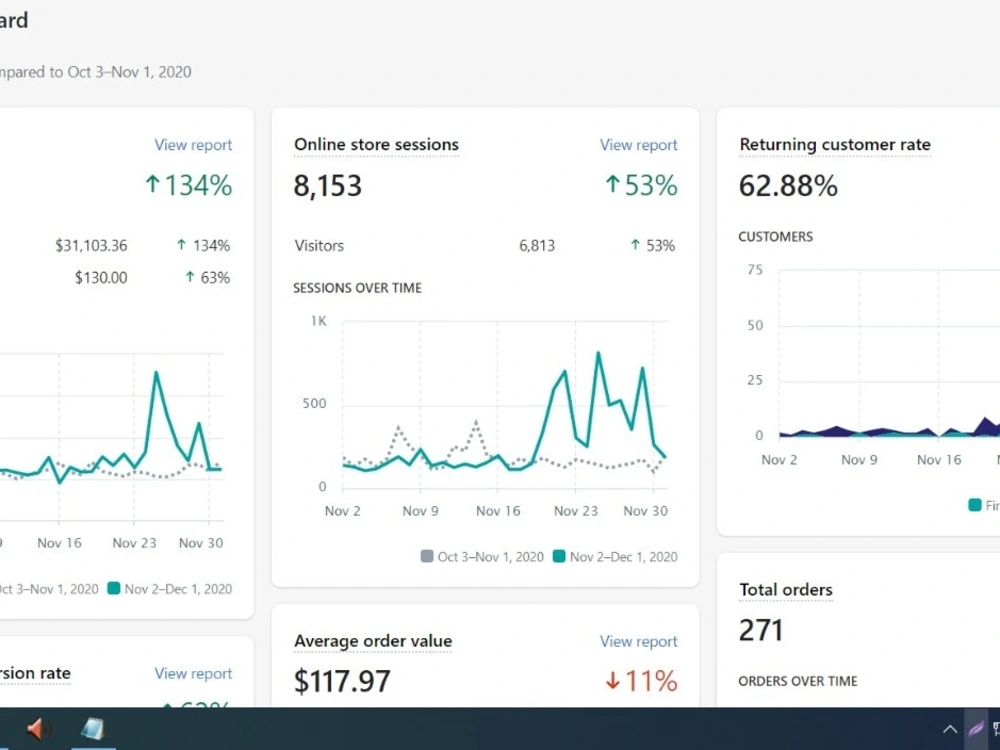Open View report link in the conversion rate card
Viewport: 1000px width, 750px height.
[193, 673]
